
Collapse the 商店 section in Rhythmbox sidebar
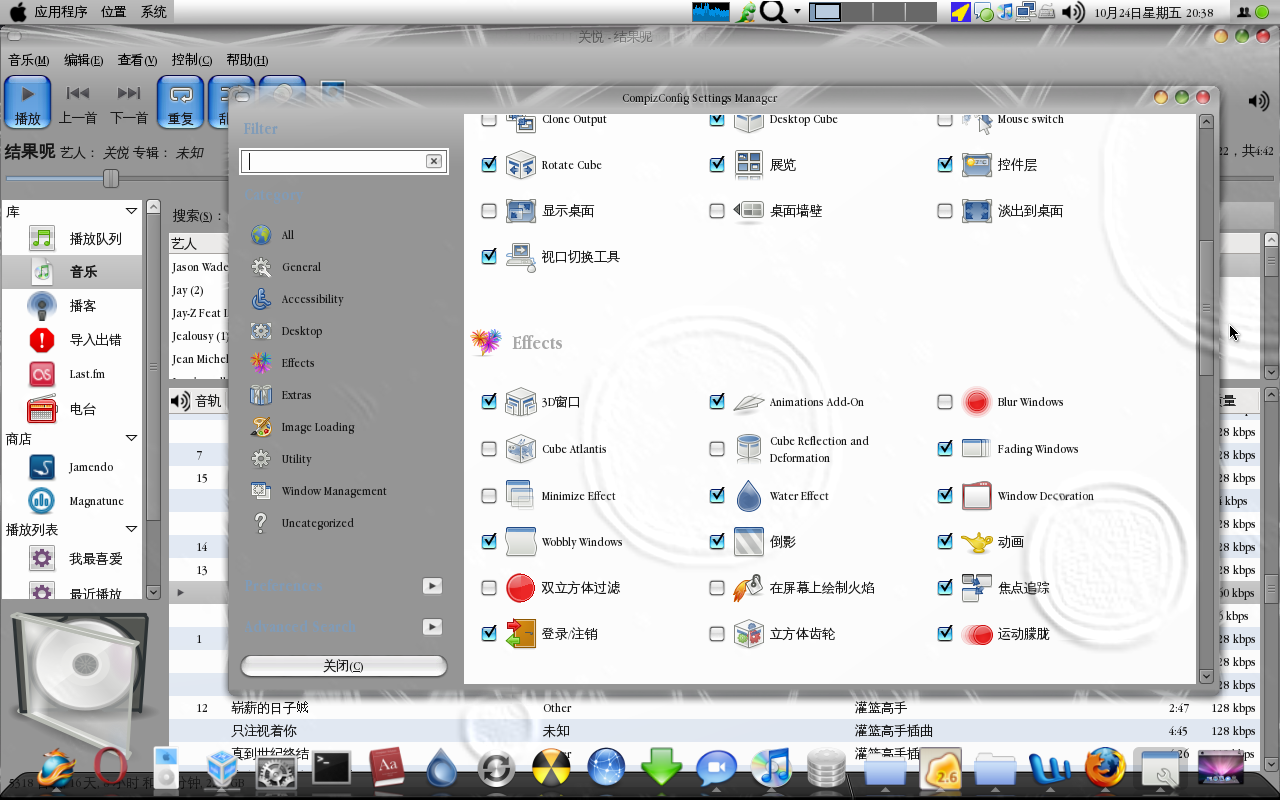(x=131, y=439)
